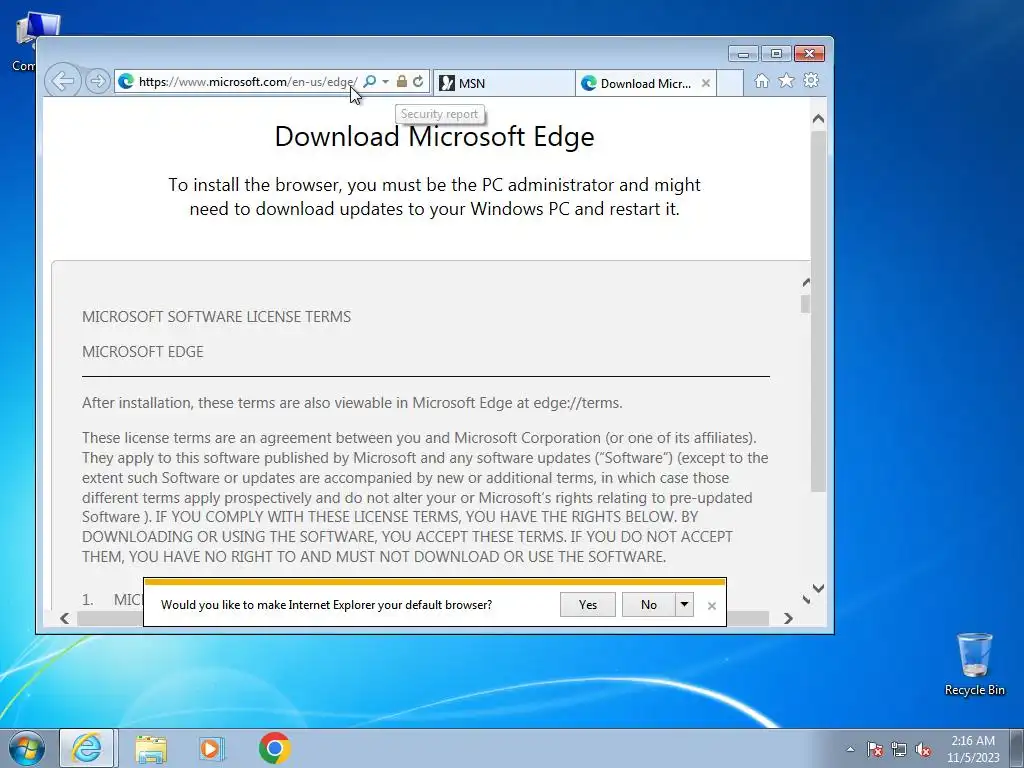Click the horizontal scrollbar left arrow
Image resolution: width=1024 pixels, height=768 pixels.
(64, 618)
